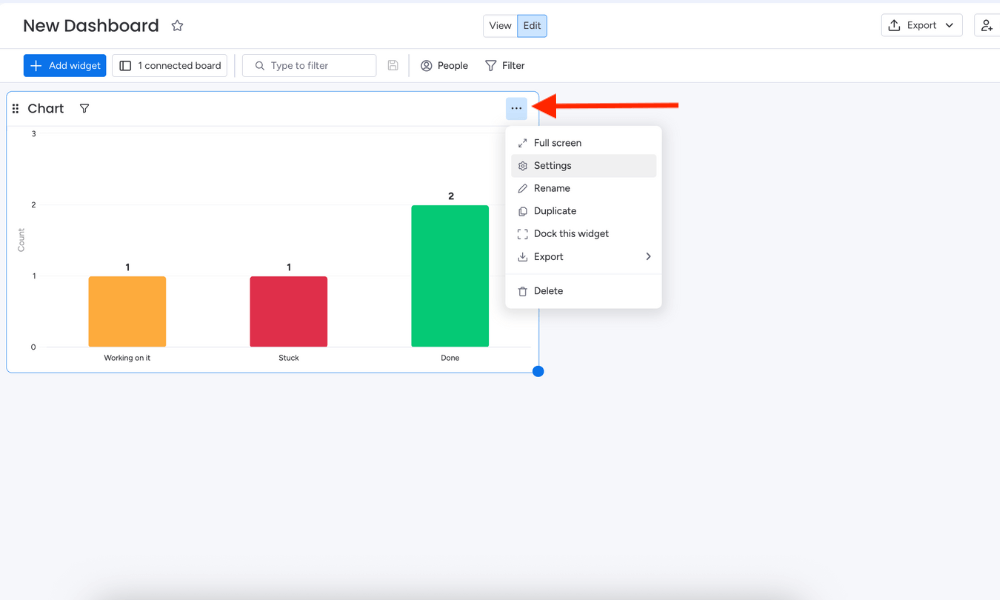Click the dashboard Filter button
The image size is (1000, 600).
504,66
